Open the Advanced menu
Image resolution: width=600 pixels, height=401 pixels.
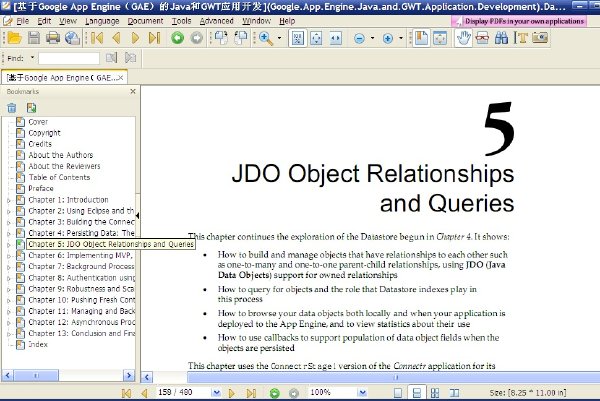pos(217,21)
